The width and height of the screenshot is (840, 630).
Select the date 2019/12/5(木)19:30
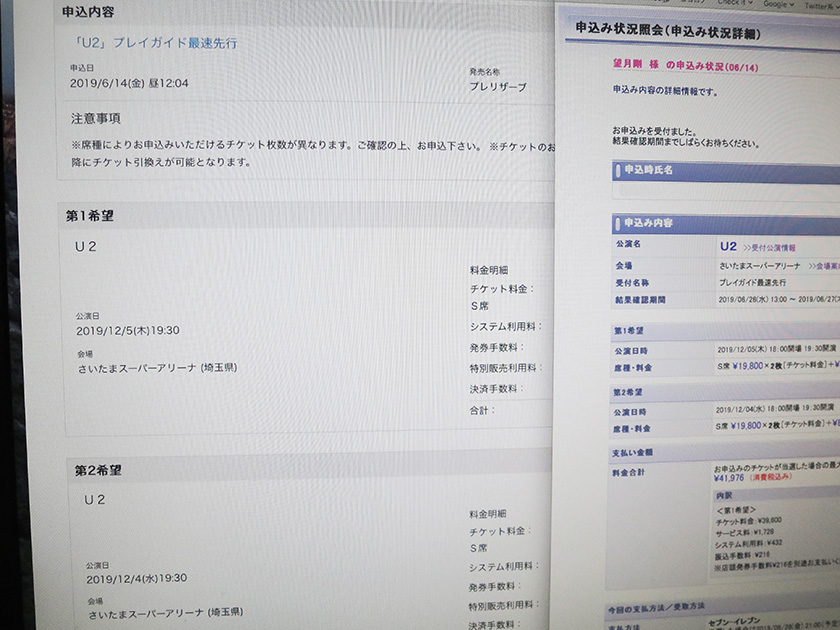coord(128,331)
